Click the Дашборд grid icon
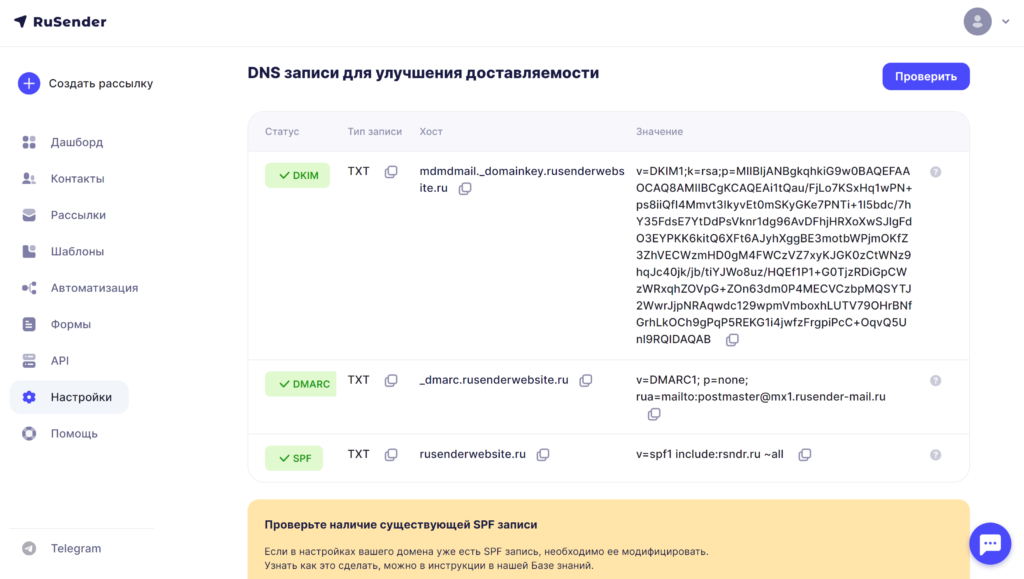Screen dimensions: 1024x579 (x=29, y=142)
